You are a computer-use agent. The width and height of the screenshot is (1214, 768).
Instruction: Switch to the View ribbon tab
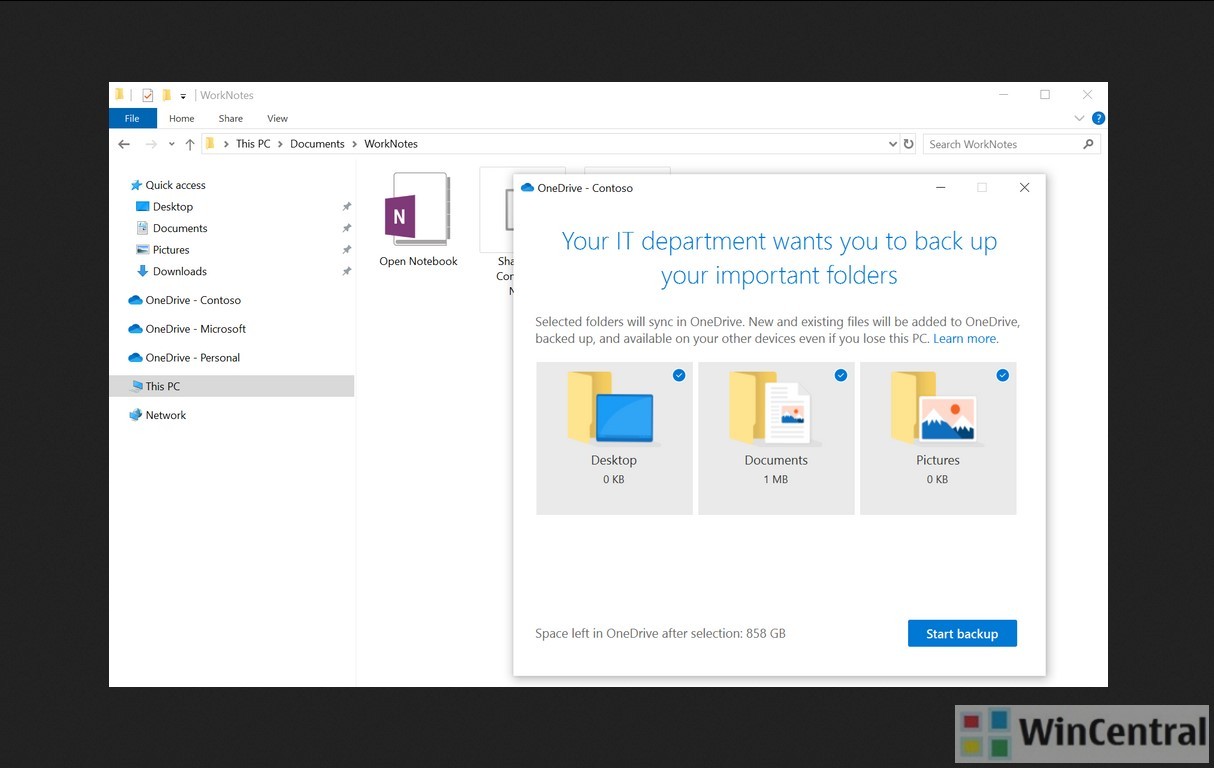coord(277,118)
